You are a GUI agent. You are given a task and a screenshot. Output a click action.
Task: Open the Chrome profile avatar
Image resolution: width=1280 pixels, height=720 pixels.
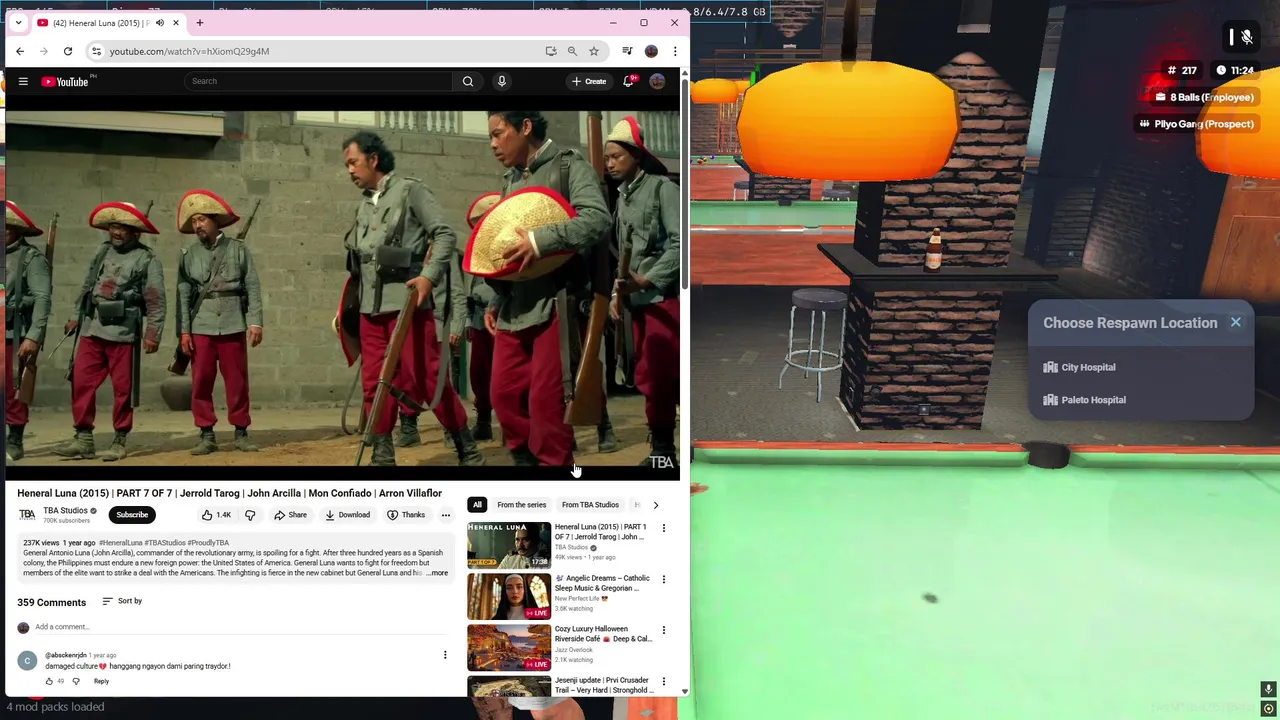pos(651,51)
